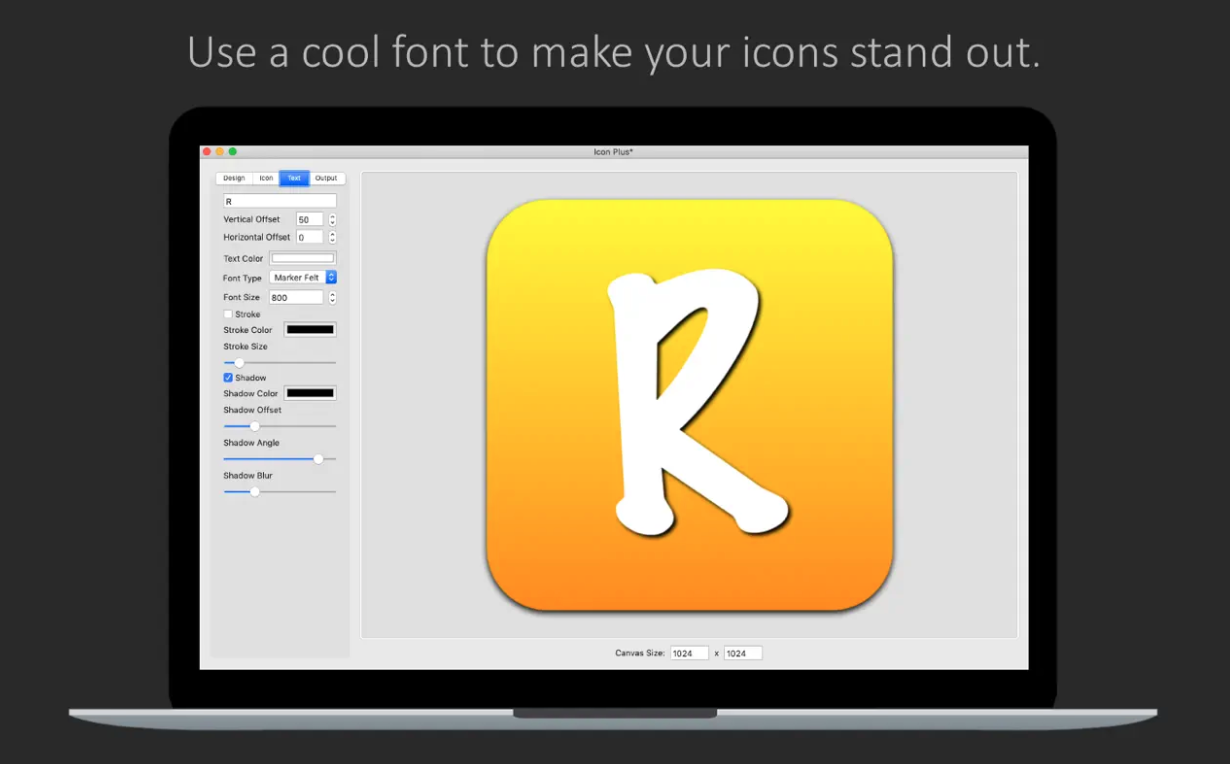The image size is (1230, 764).
Task: Switch to the Icon tab
Action: click(266, 178)
